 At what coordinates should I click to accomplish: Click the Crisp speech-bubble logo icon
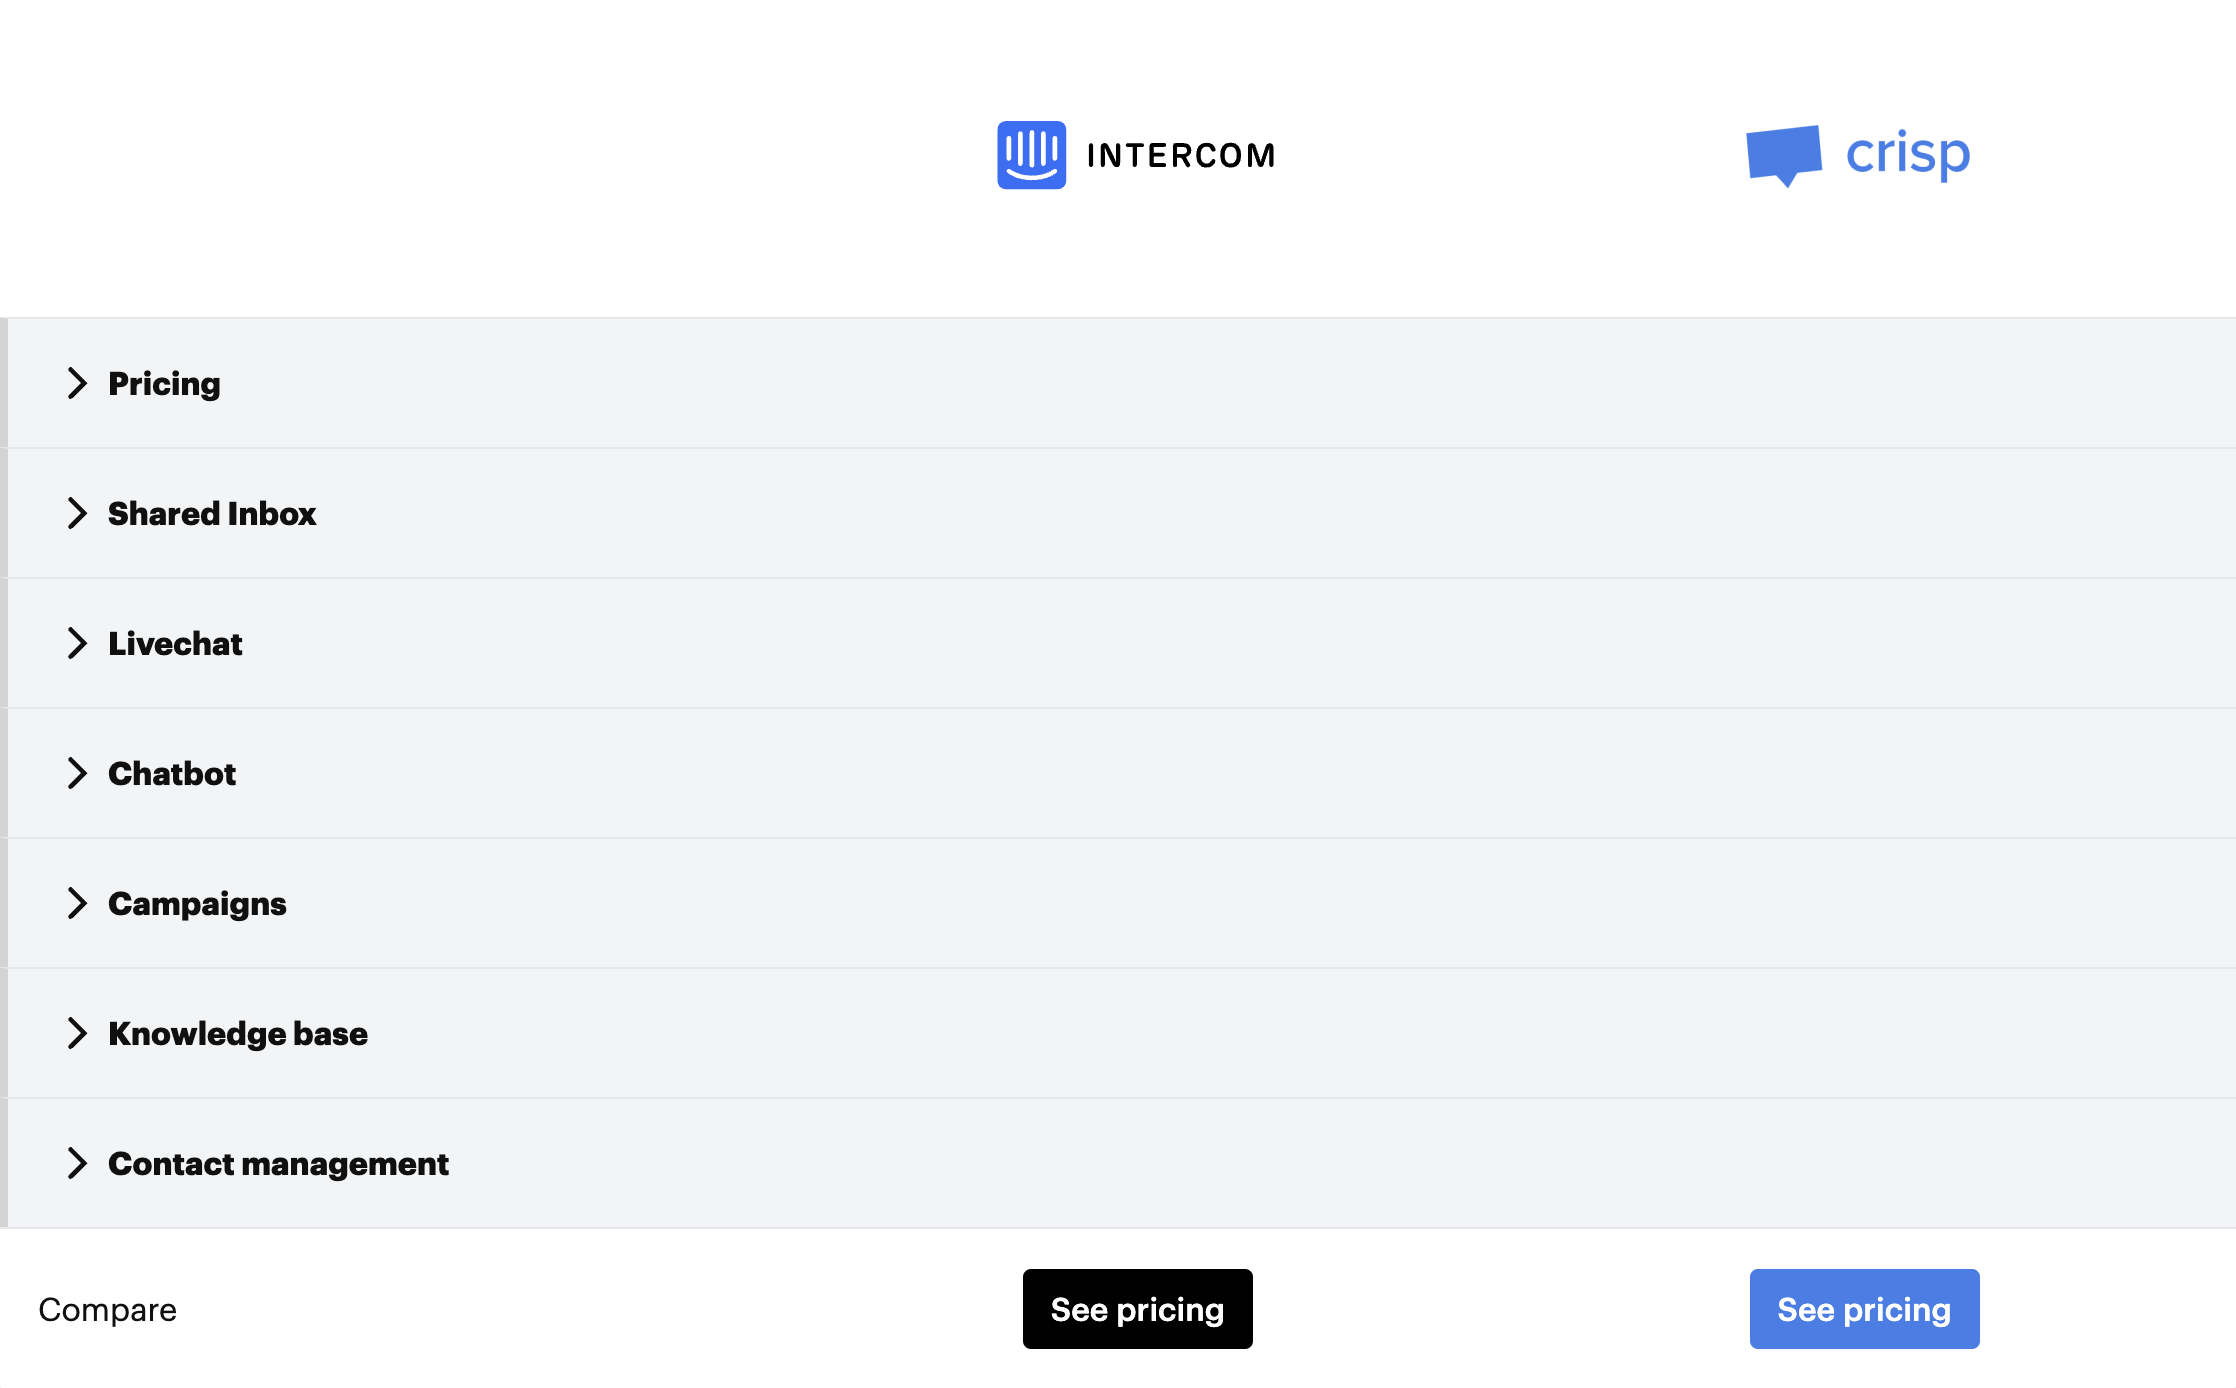point(1784,156)
